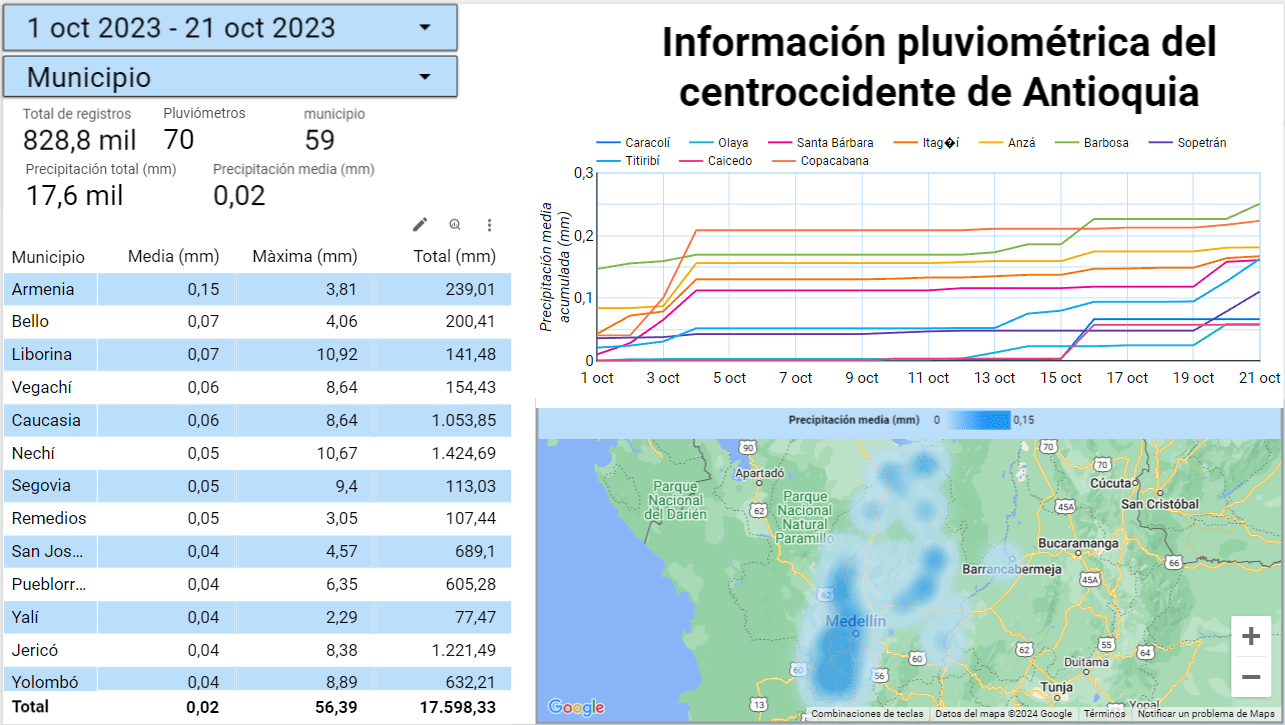Select the Segovia municipality row
This screenshot has width=1285, height=725.
[257, 485]
